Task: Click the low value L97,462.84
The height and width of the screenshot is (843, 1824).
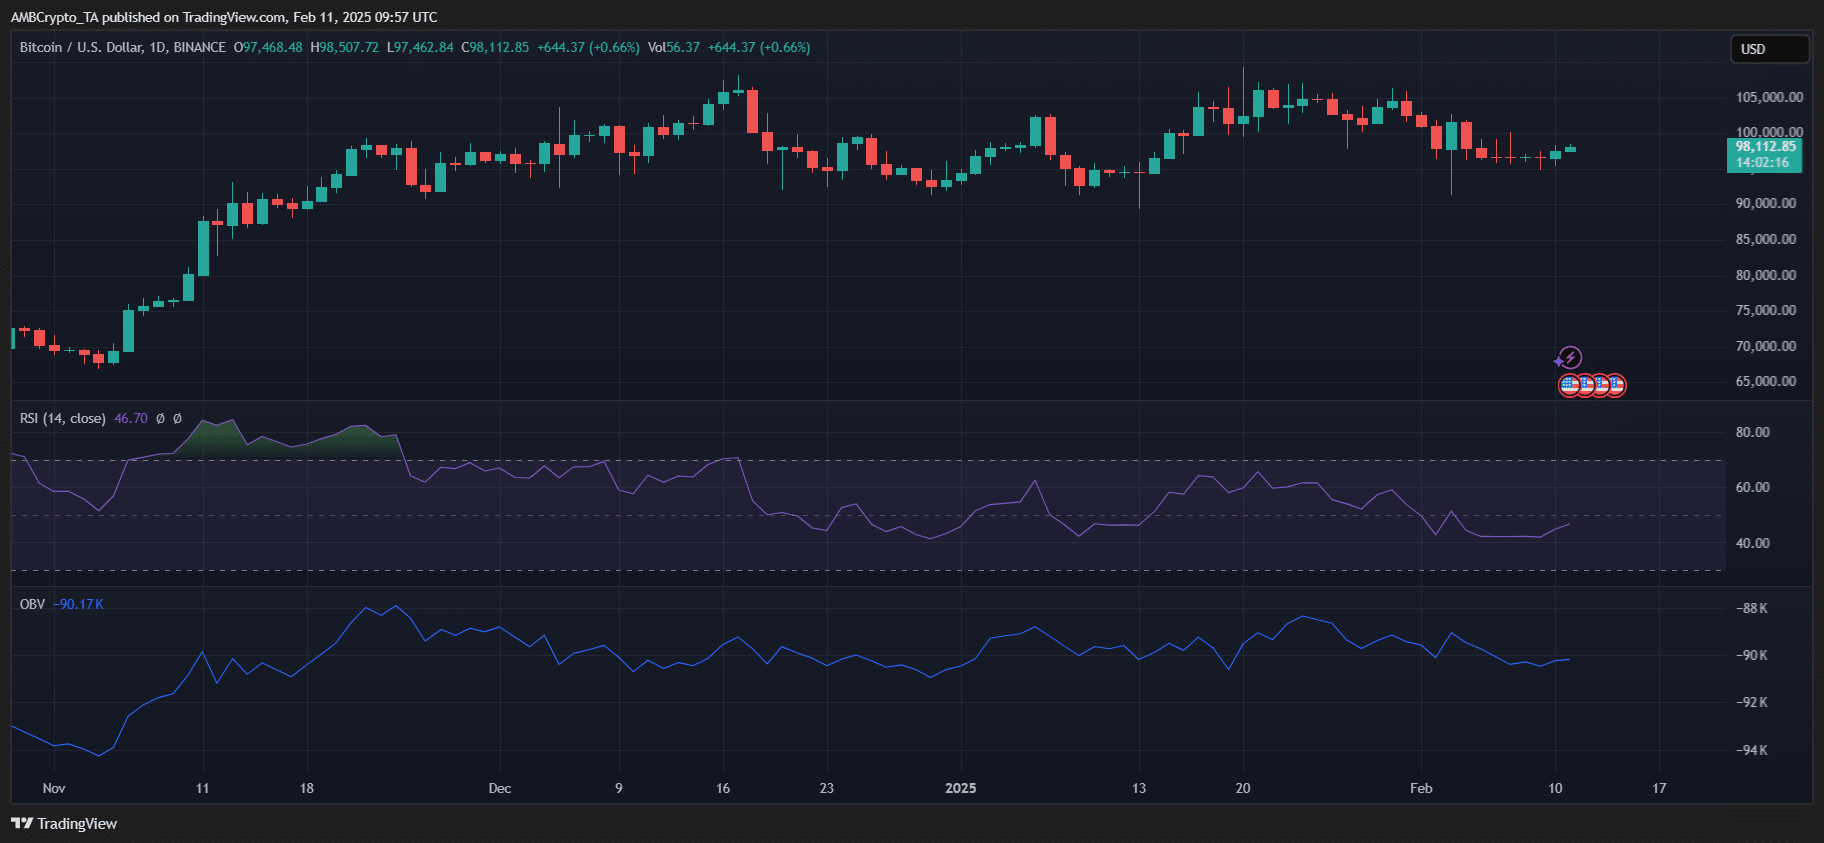Action: tap(420, 47)
